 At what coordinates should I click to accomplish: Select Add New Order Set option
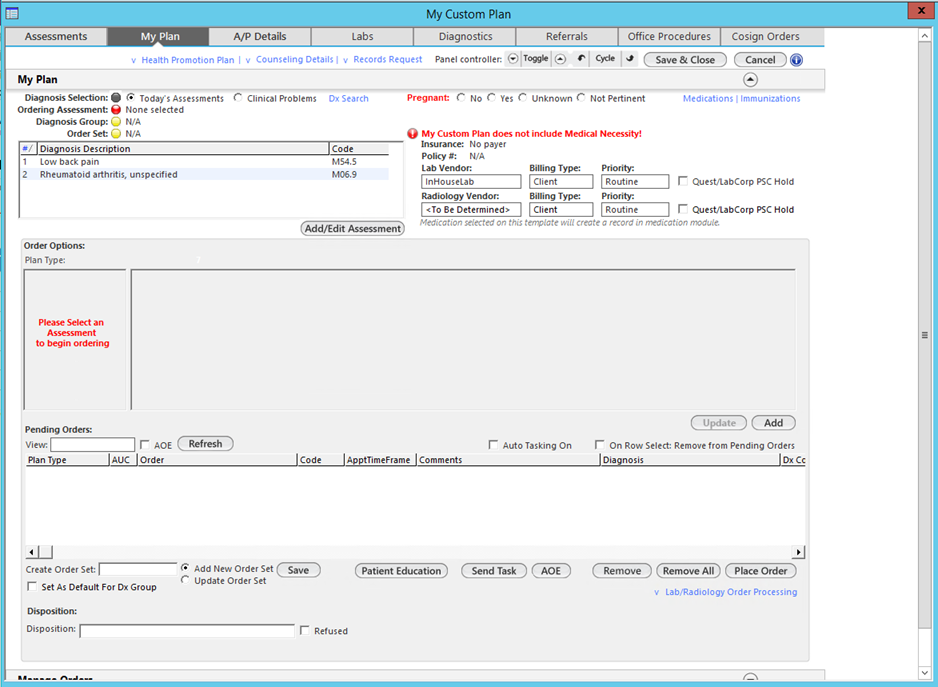click(185, 568)
